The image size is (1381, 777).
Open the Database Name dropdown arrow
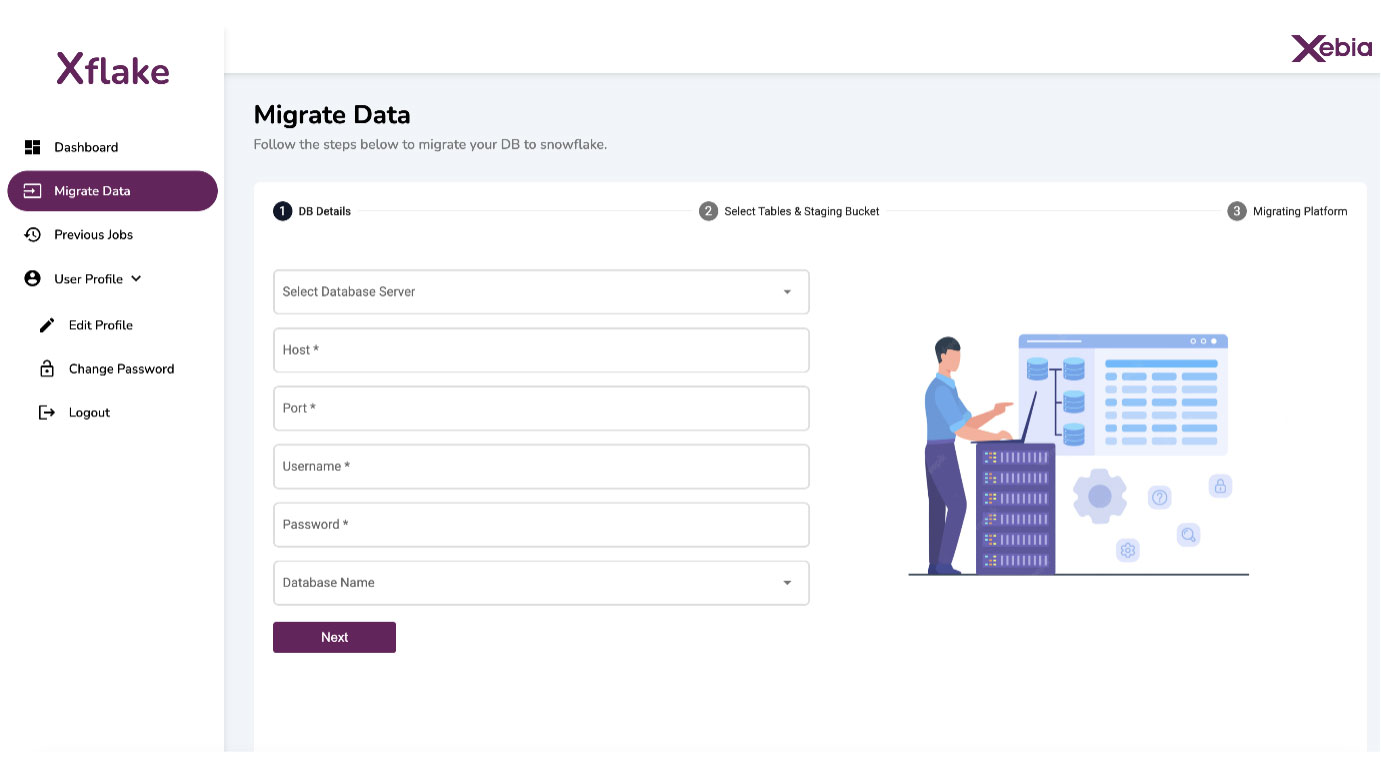point(787,583)
